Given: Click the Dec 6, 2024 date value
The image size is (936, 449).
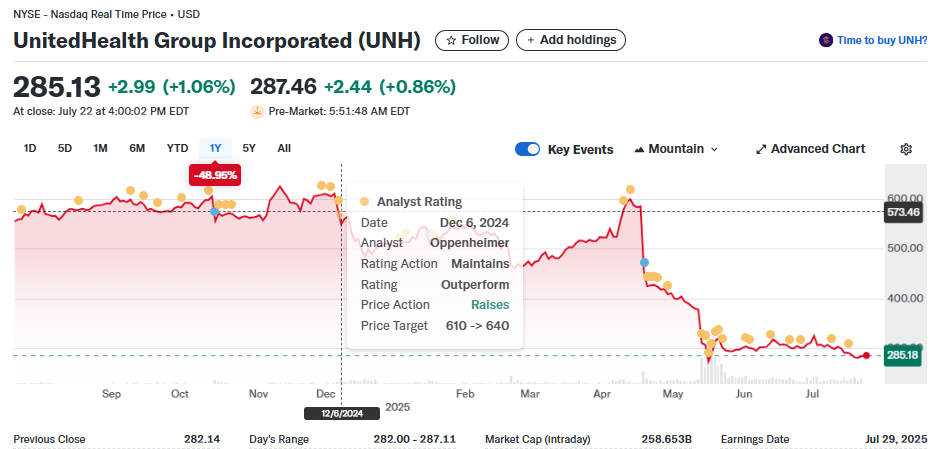Looking at the screenshot, I should [475, 223].
